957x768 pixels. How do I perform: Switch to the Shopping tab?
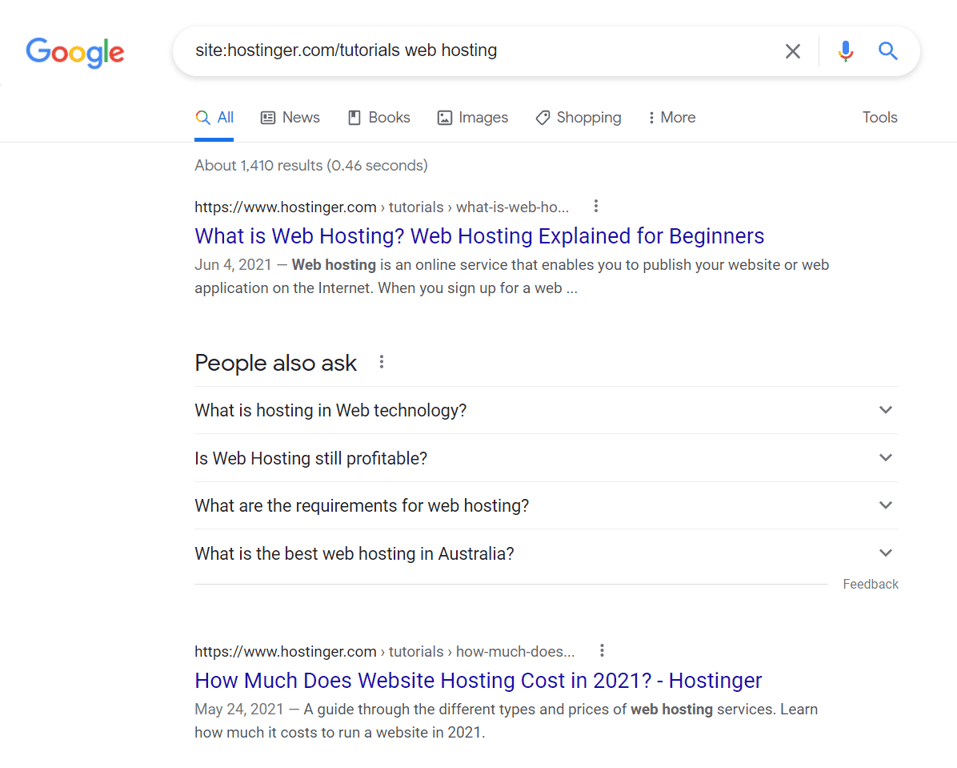(578, 117)
